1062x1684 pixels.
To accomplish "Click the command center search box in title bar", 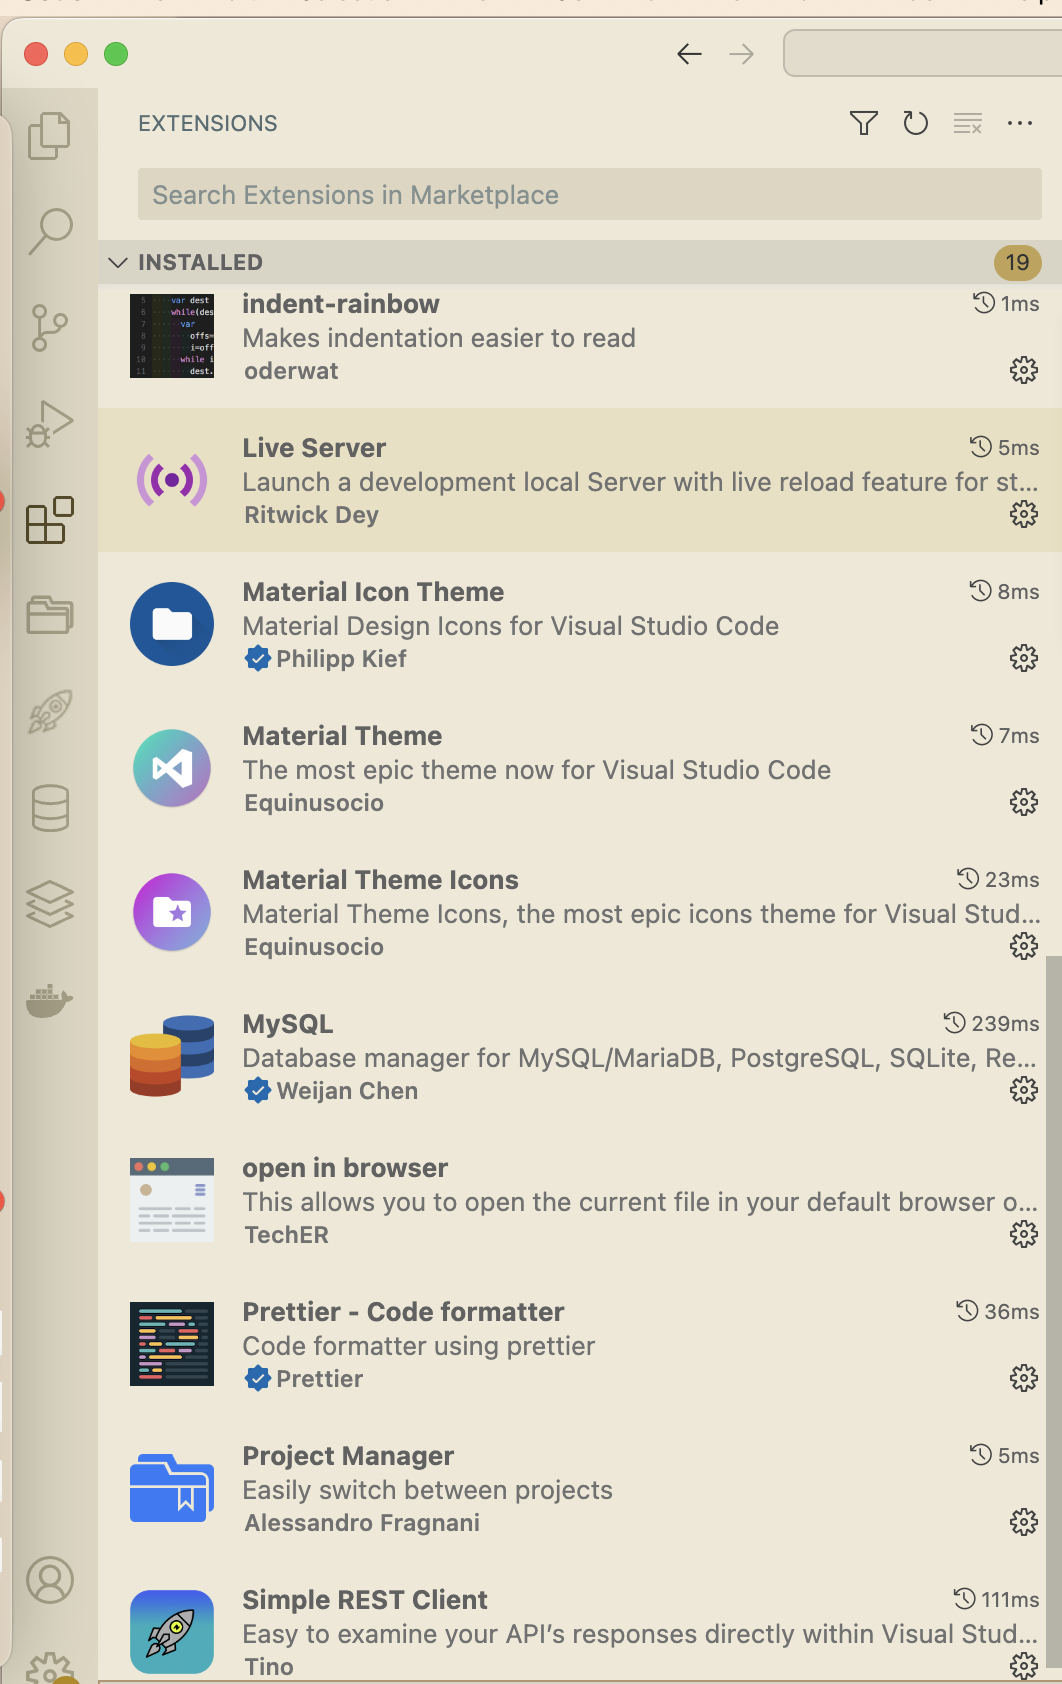I will coord(922,53).
